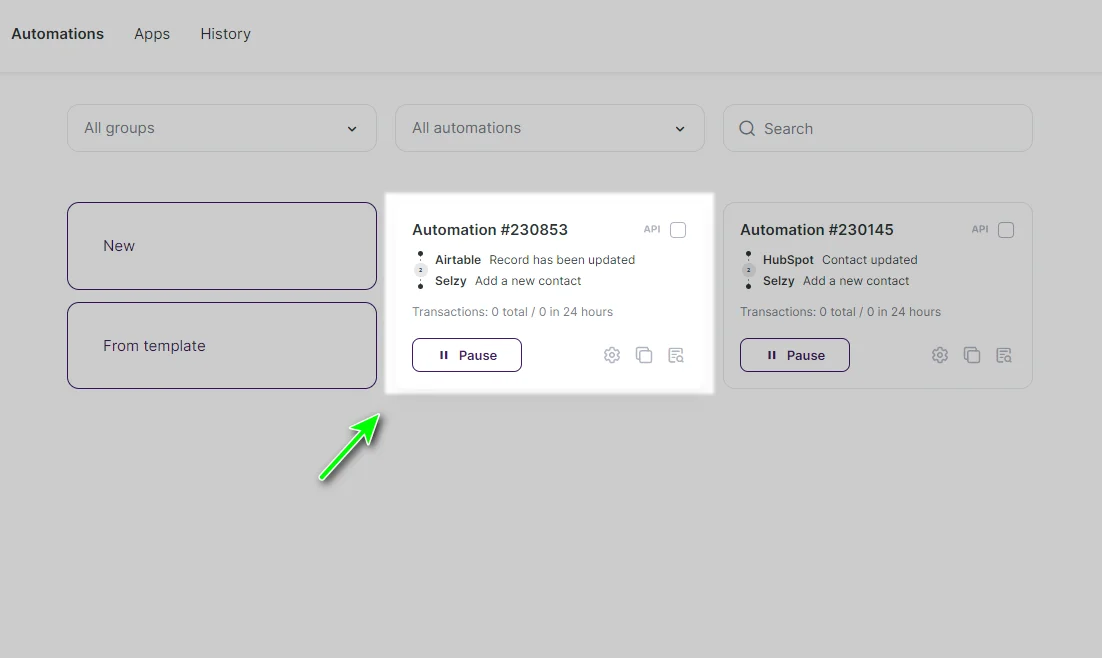The image size is (1102, 658).
Task: Switch to the Apps tab
Action: click(152, 33)
